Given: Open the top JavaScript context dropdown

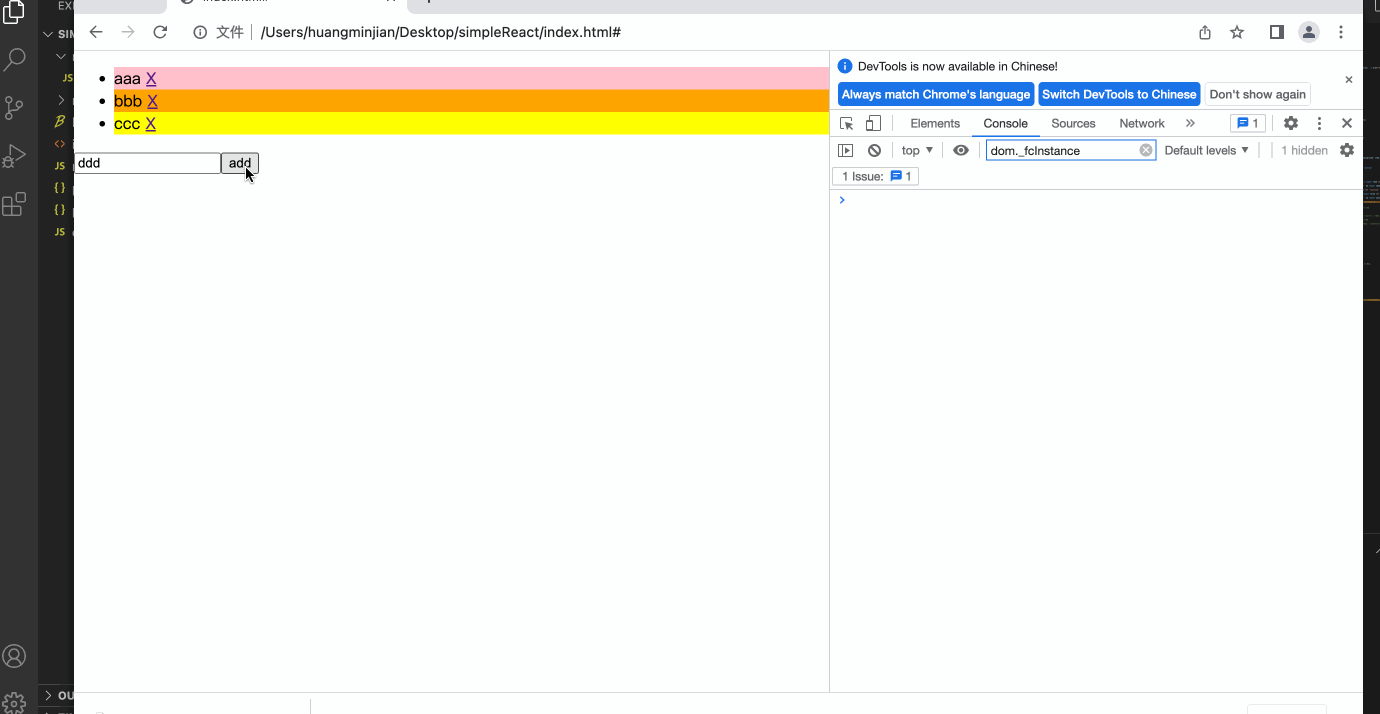Looking at the screenshot, I should coord(917,150).
